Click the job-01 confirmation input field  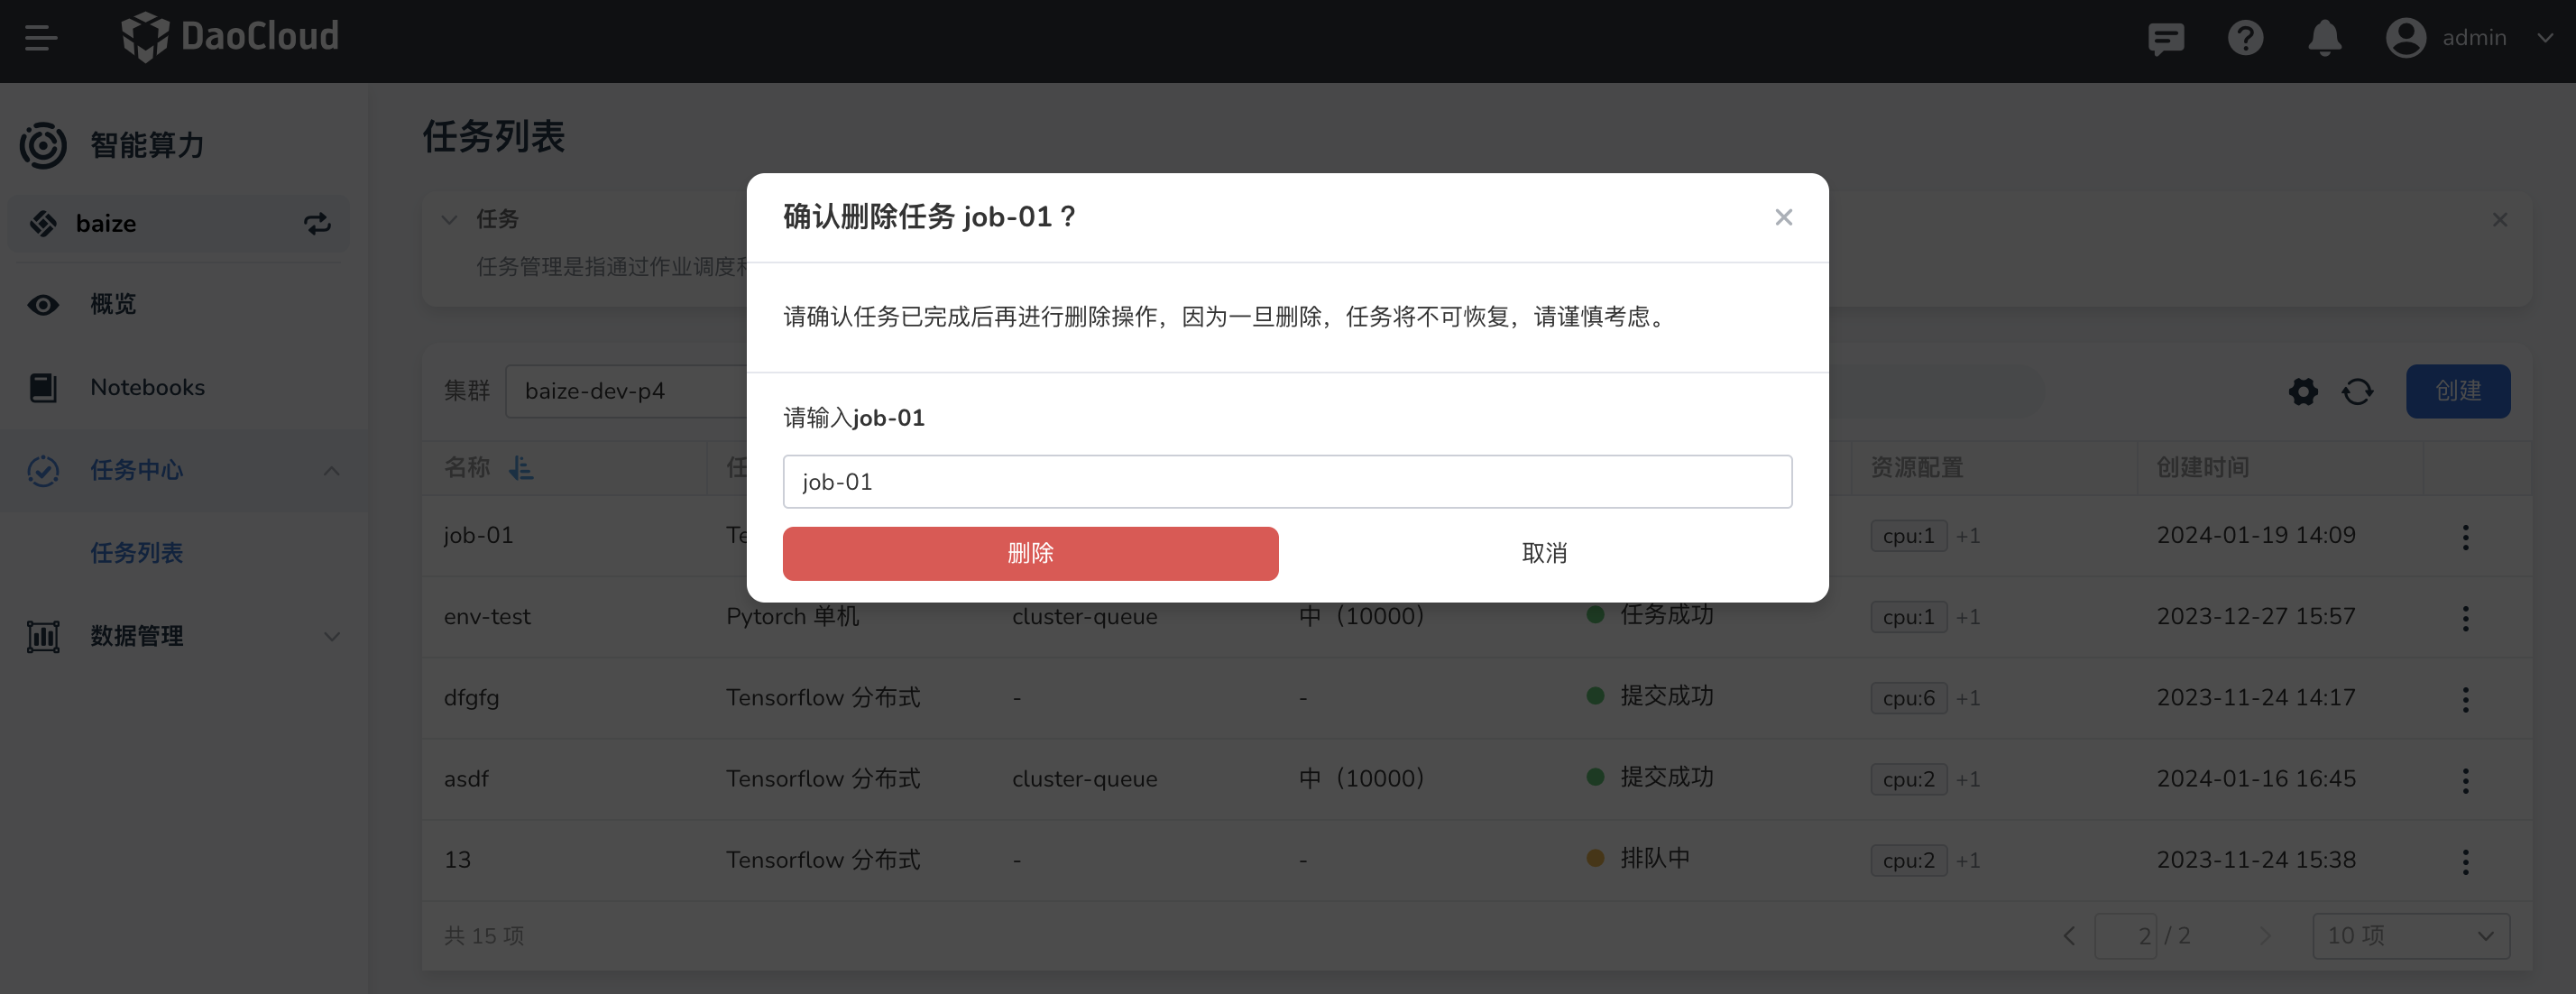pyautogui.click(x=1287, y=481)
